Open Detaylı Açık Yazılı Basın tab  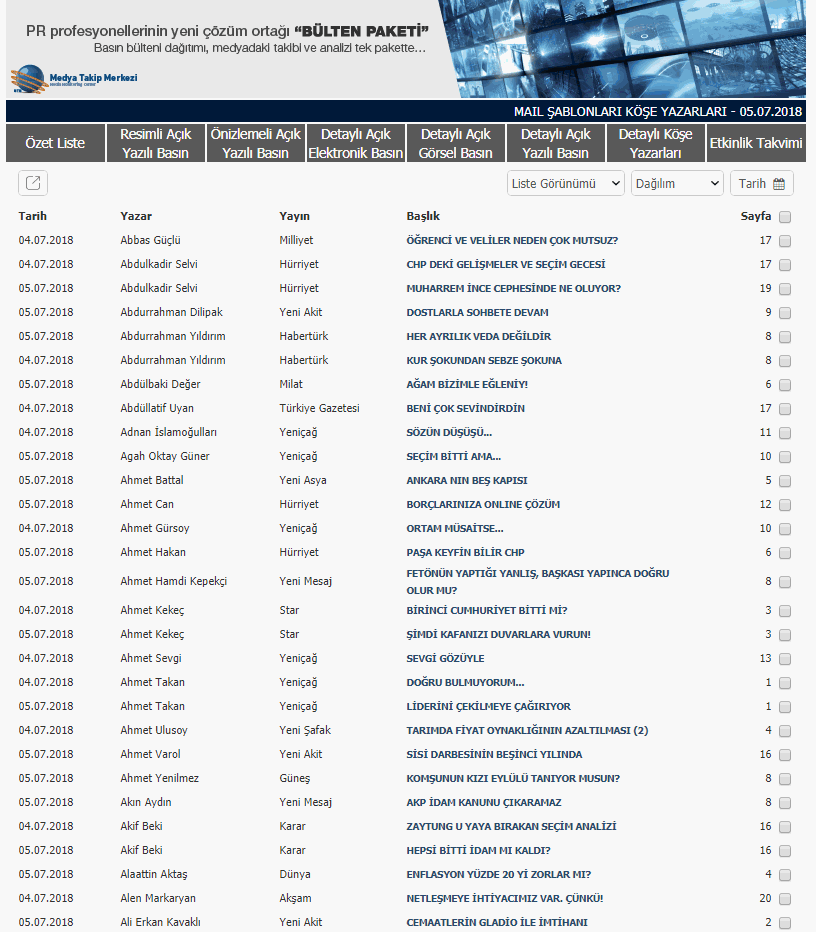click(555, 143)
